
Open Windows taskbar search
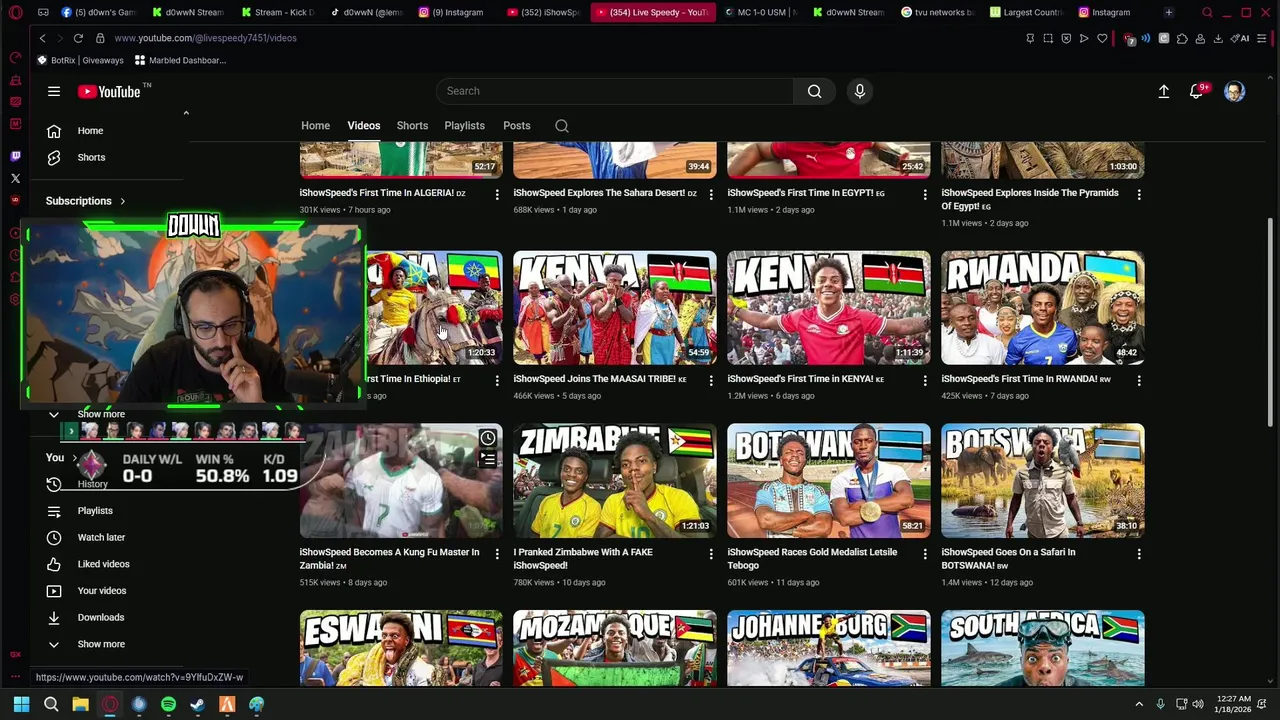pos(51,704)
